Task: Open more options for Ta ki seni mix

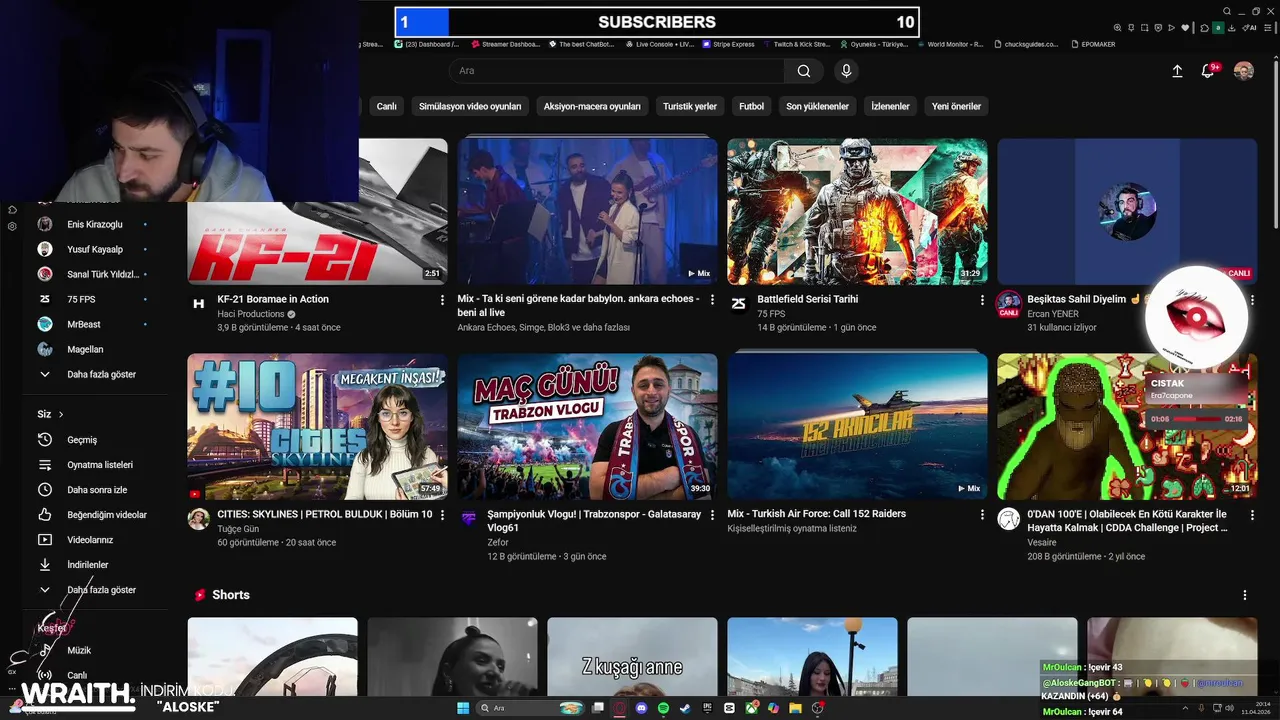Action: (712, 300)
